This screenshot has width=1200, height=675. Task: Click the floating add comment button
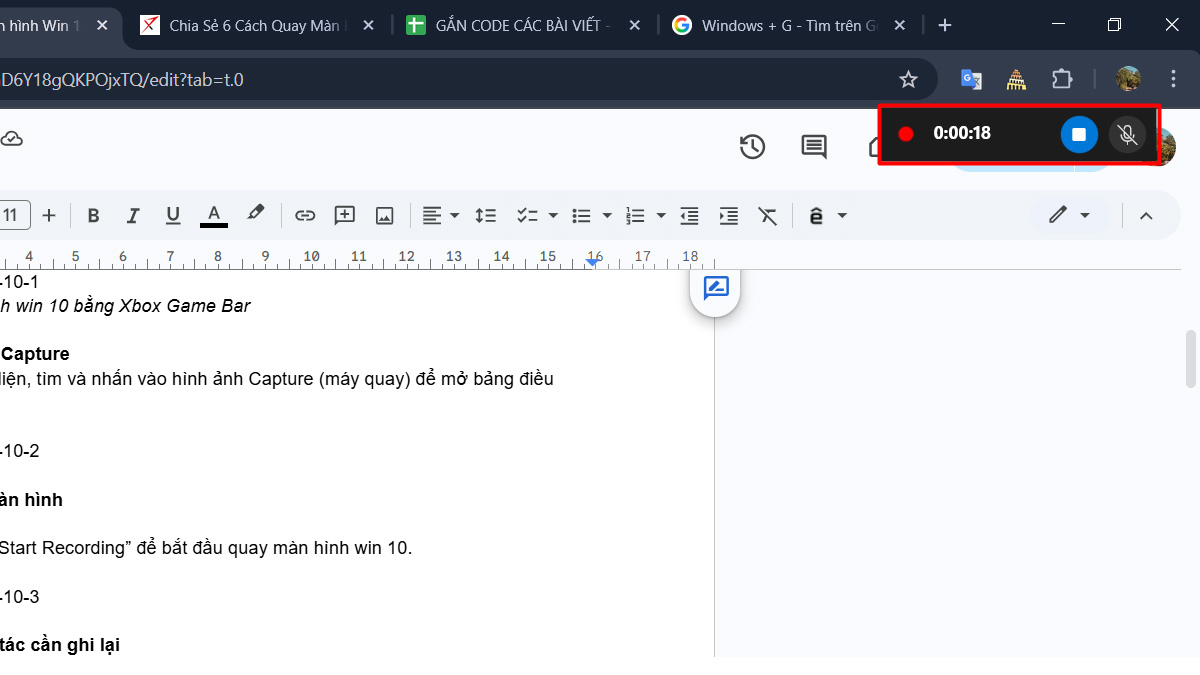pyautogui.click(x=716, y=289)
